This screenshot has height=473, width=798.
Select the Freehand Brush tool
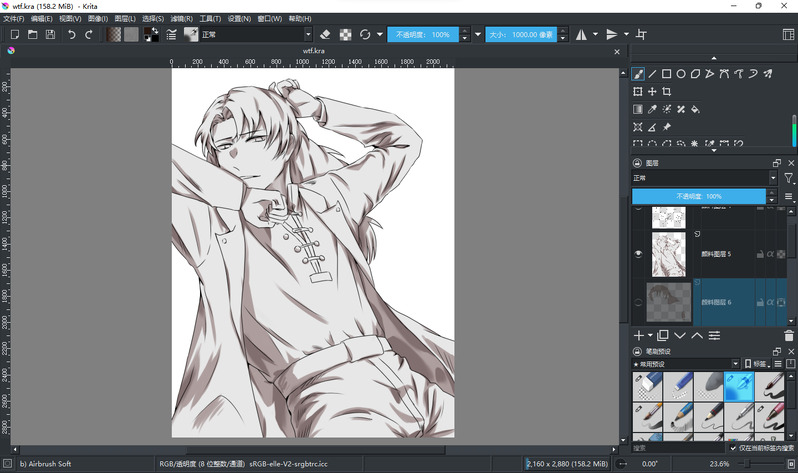[638, 74]
